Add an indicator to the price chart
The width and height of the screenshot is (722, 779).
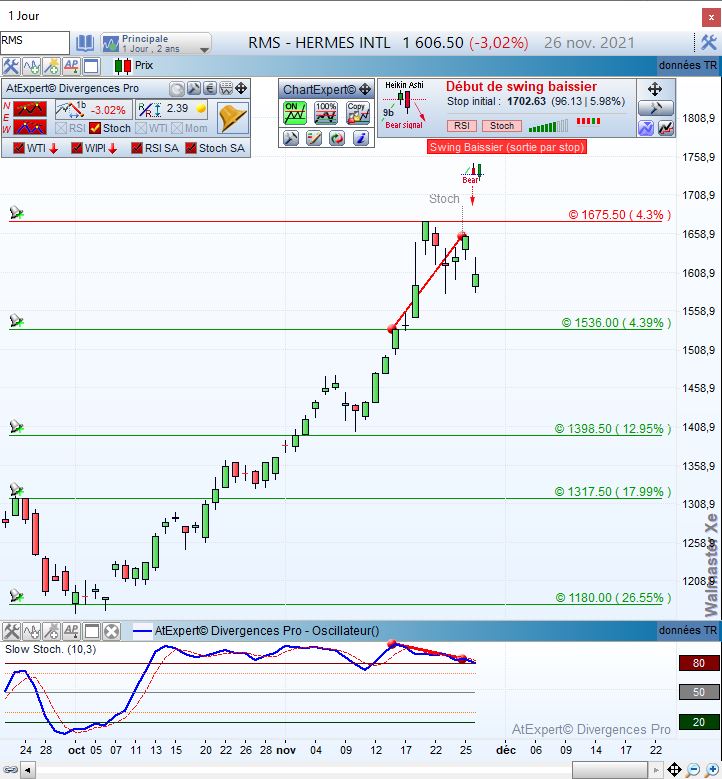tap(31, 66)
